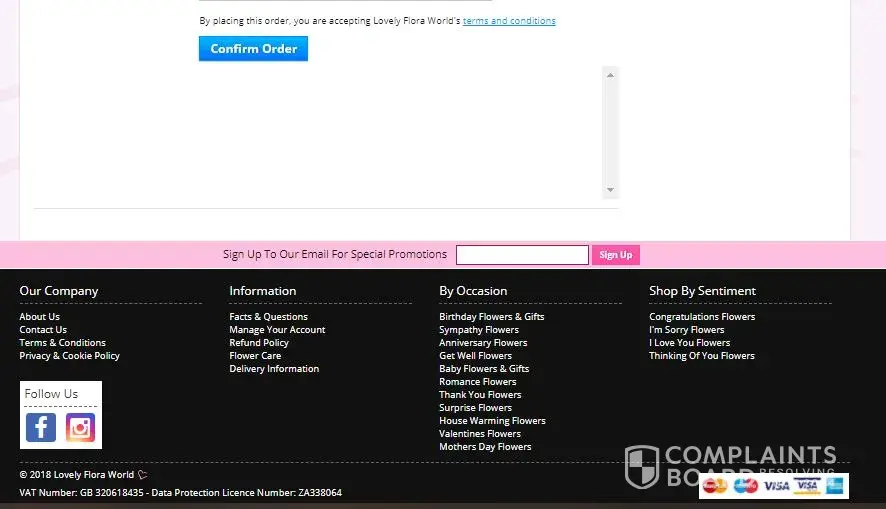Open the Instagram page icon
This screenshot has width=886, height=509.
coord(80,428)
